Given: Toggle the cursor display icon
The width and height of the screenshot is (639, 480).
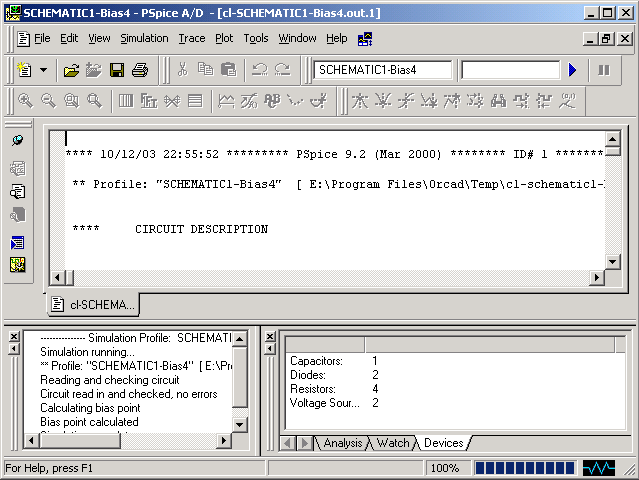Looking at the screenshot, I should pyautogui.click(x=318, y=101).
